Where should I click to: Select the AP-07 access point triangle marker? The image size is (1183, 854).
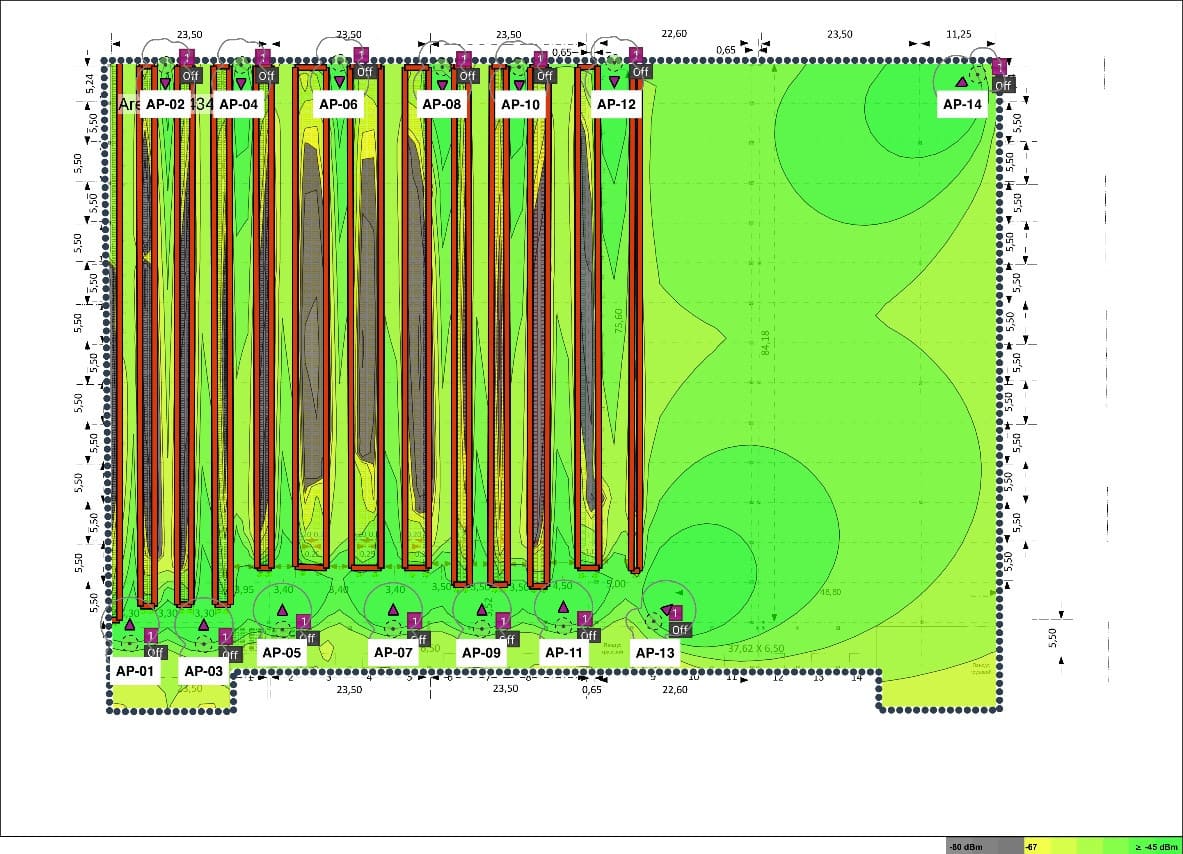[x=393, y=610]
